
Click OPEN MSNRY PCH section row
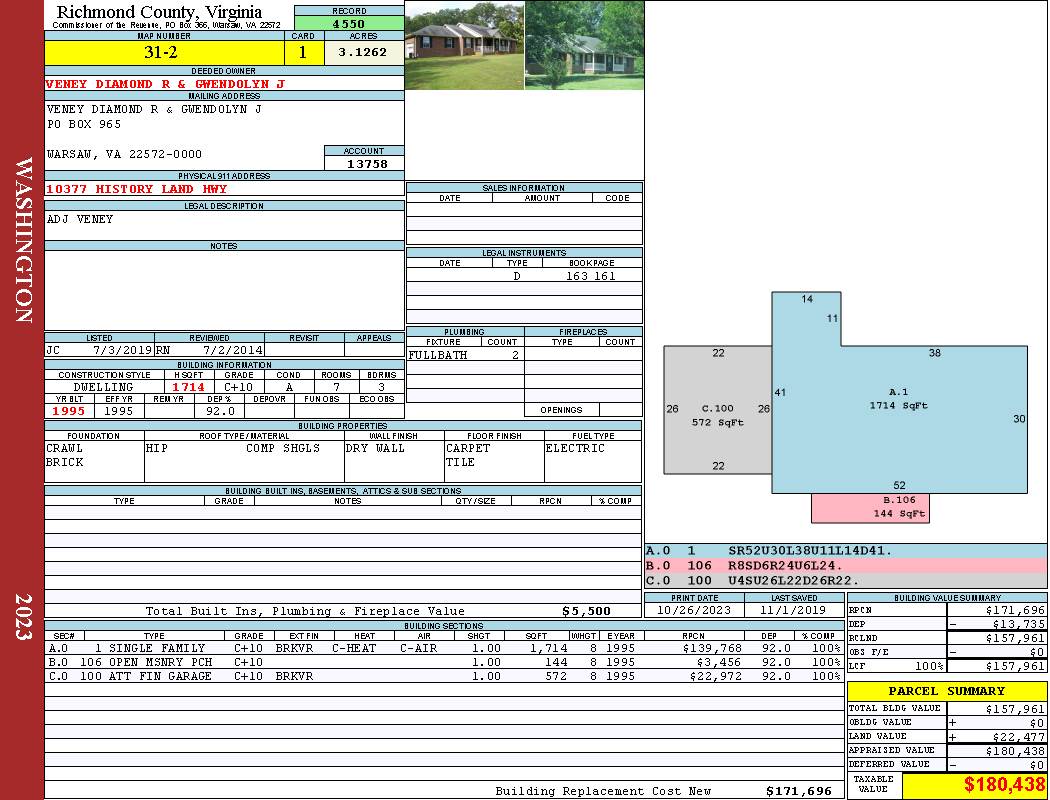click(x=443, y=663)
